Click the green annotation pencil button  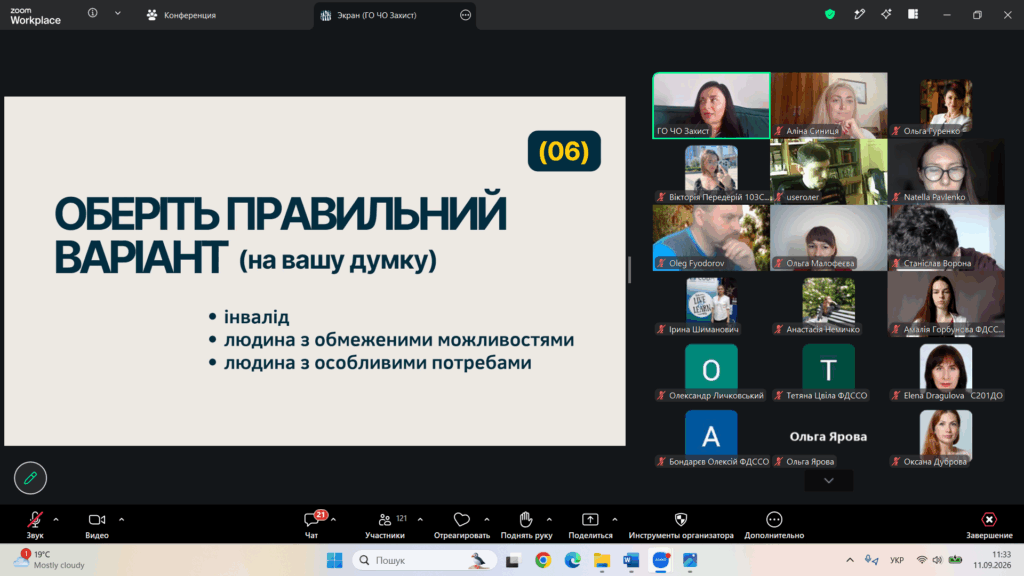(30, 478)
